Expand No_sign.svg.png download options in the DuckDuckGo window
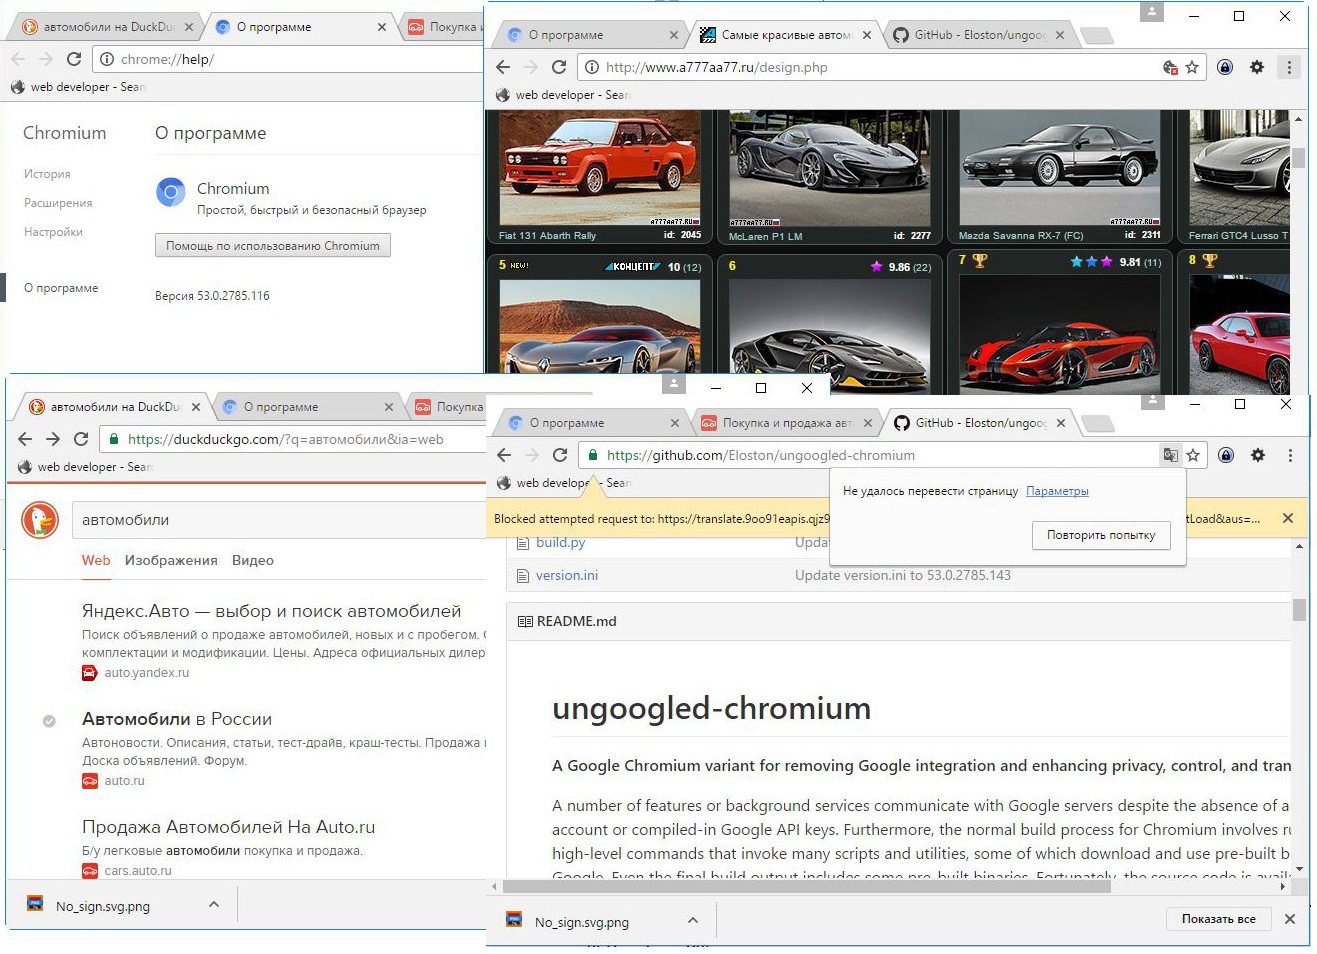Image resolution: width=1317 pixels, height=954 pixels. point(213,904)
